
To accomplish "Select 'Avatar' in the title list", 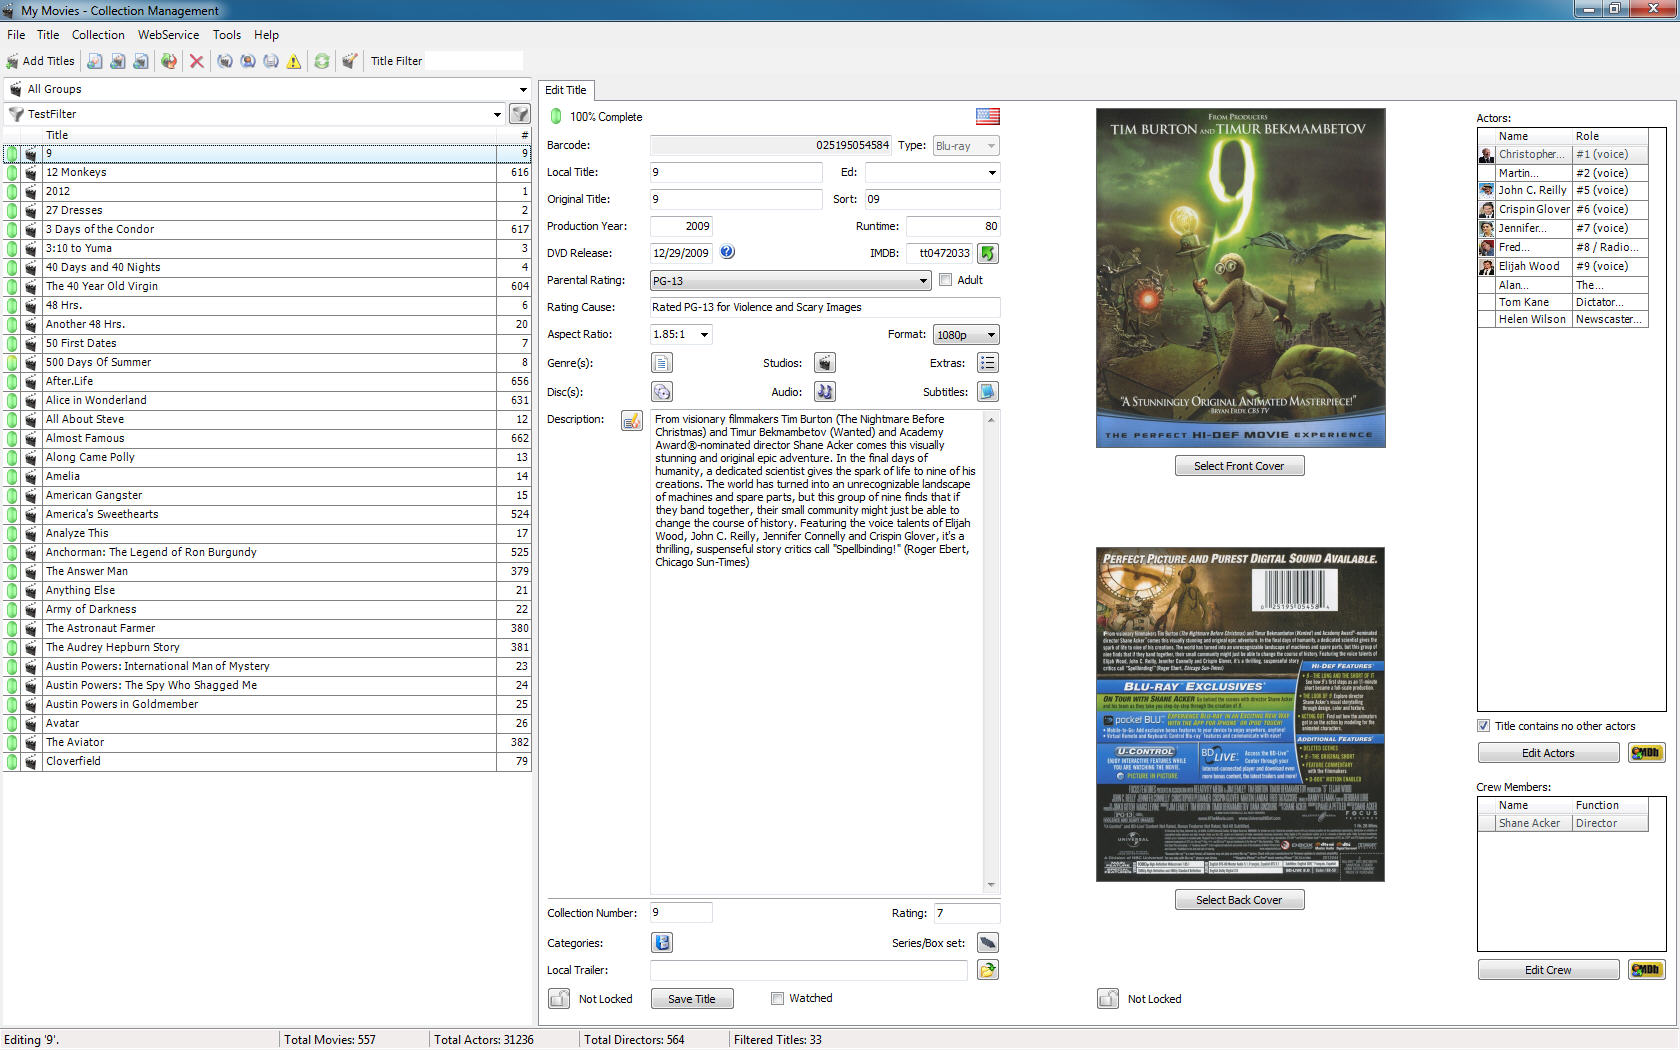I will click(x=266, y=723).
